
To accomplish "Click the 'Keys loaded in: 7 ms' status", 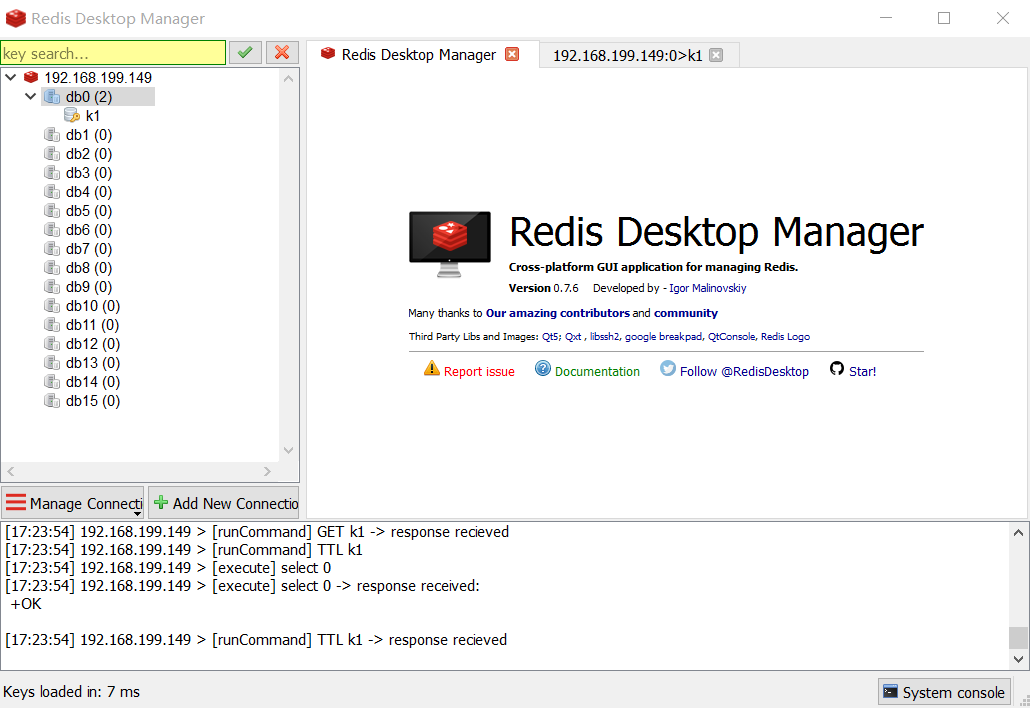I will [72, 692].
